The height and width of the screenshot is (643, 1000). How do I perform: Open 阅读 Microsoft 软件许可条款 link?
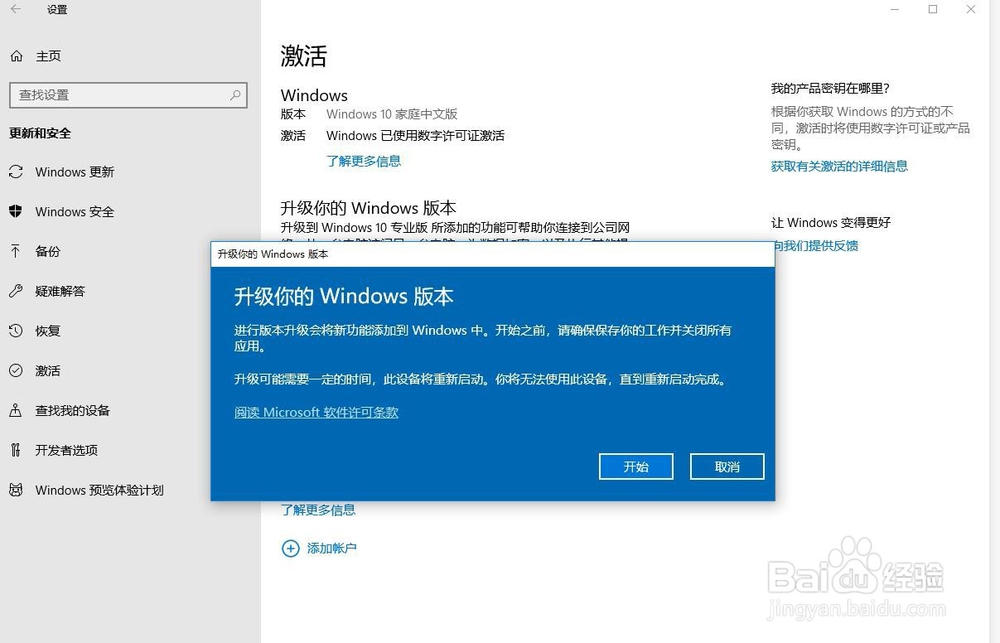316,413
